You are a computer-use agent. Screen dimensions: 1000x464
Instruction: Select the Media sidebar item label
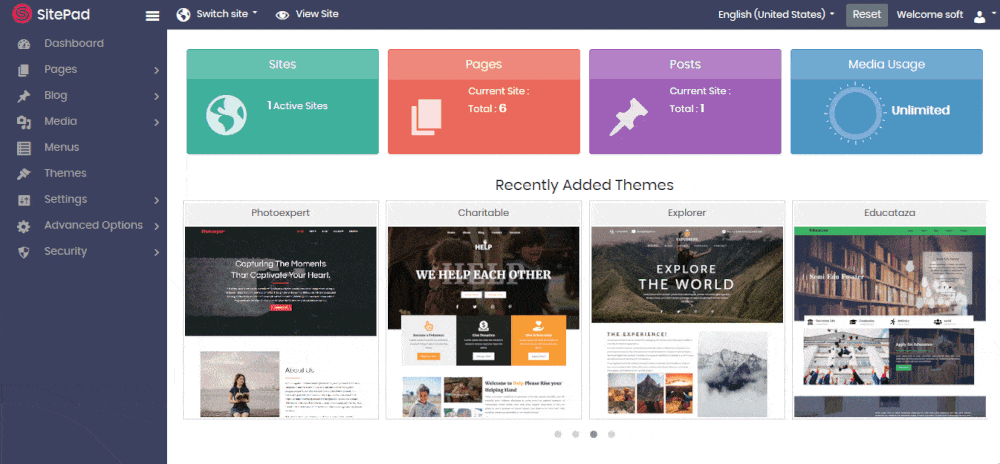[x=61, y=121]
